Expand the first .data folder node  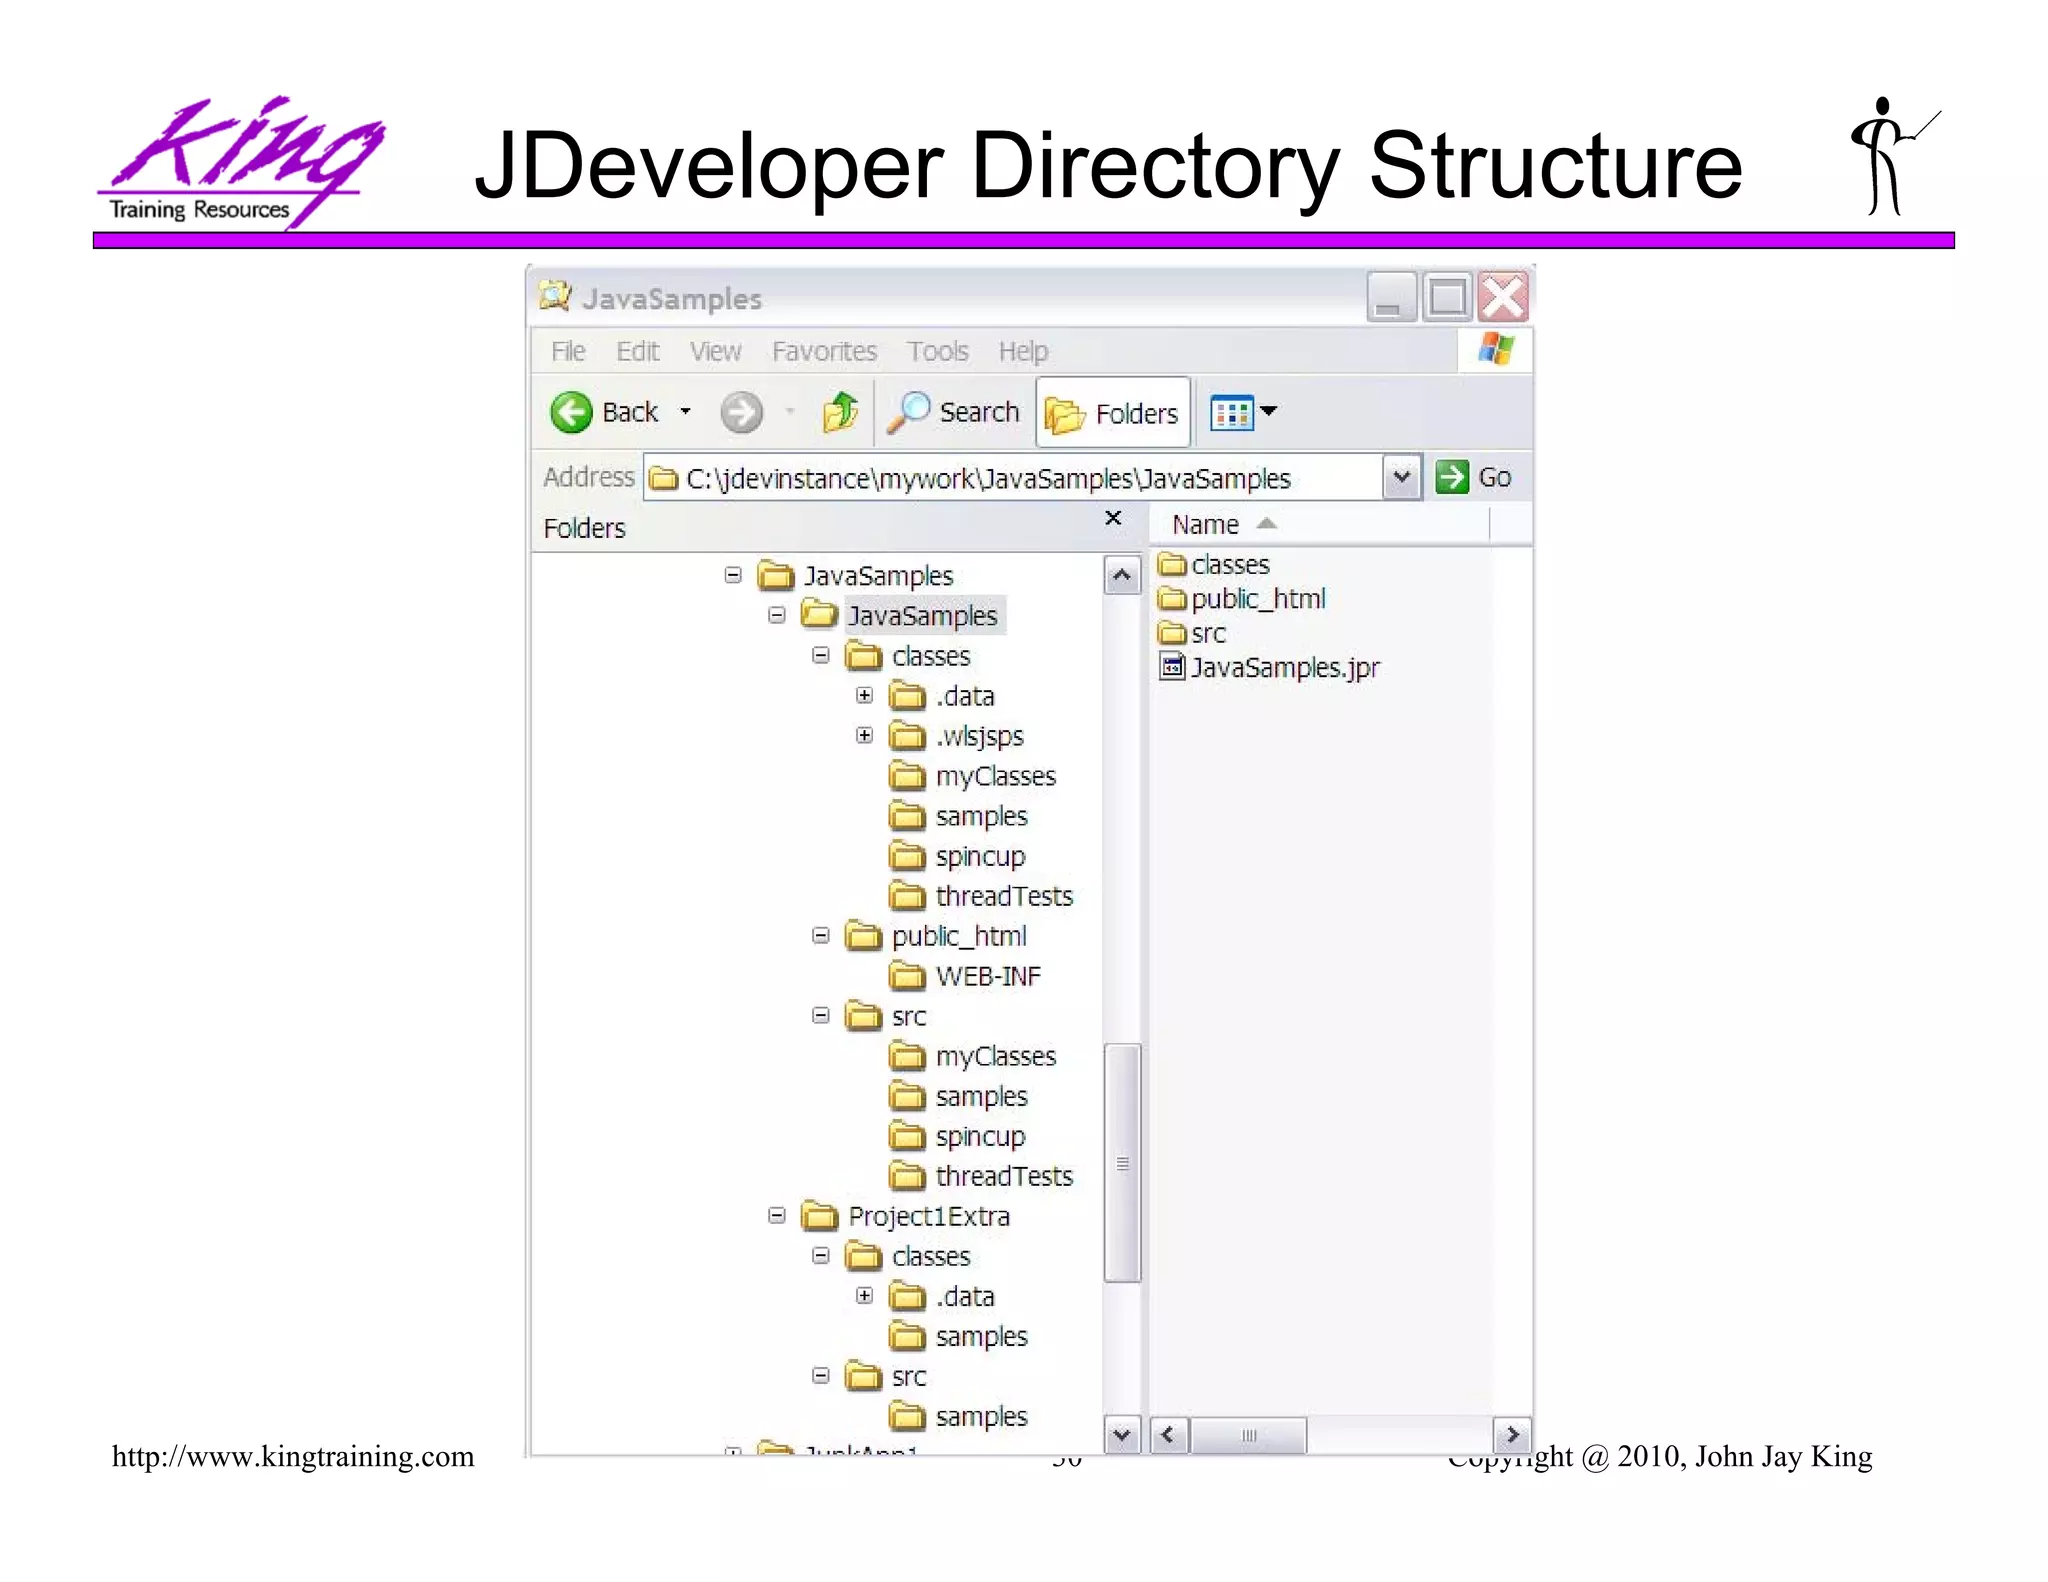pyautogui.click(x=865, y=695)
